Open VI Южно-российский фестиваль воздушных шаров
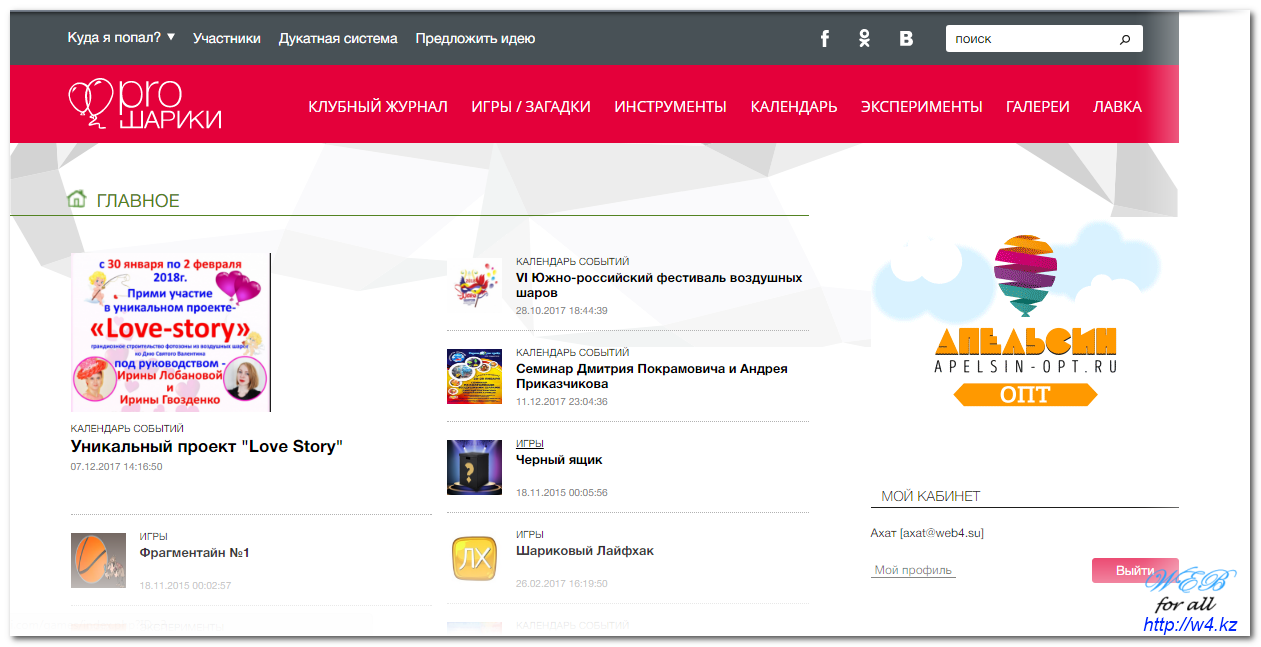 click(659, 285)
